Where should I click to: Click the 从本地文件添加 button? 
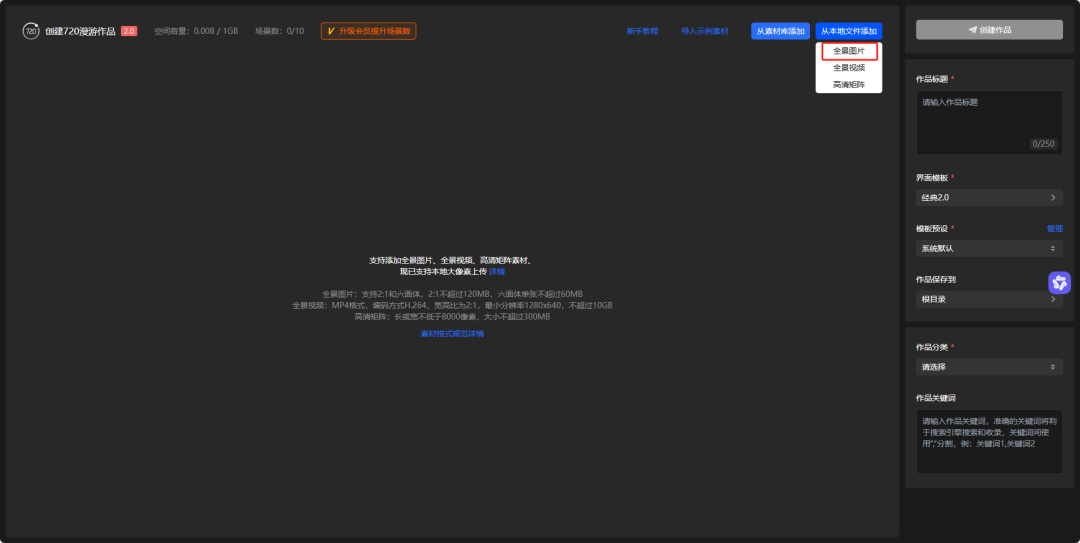point(849,31)
